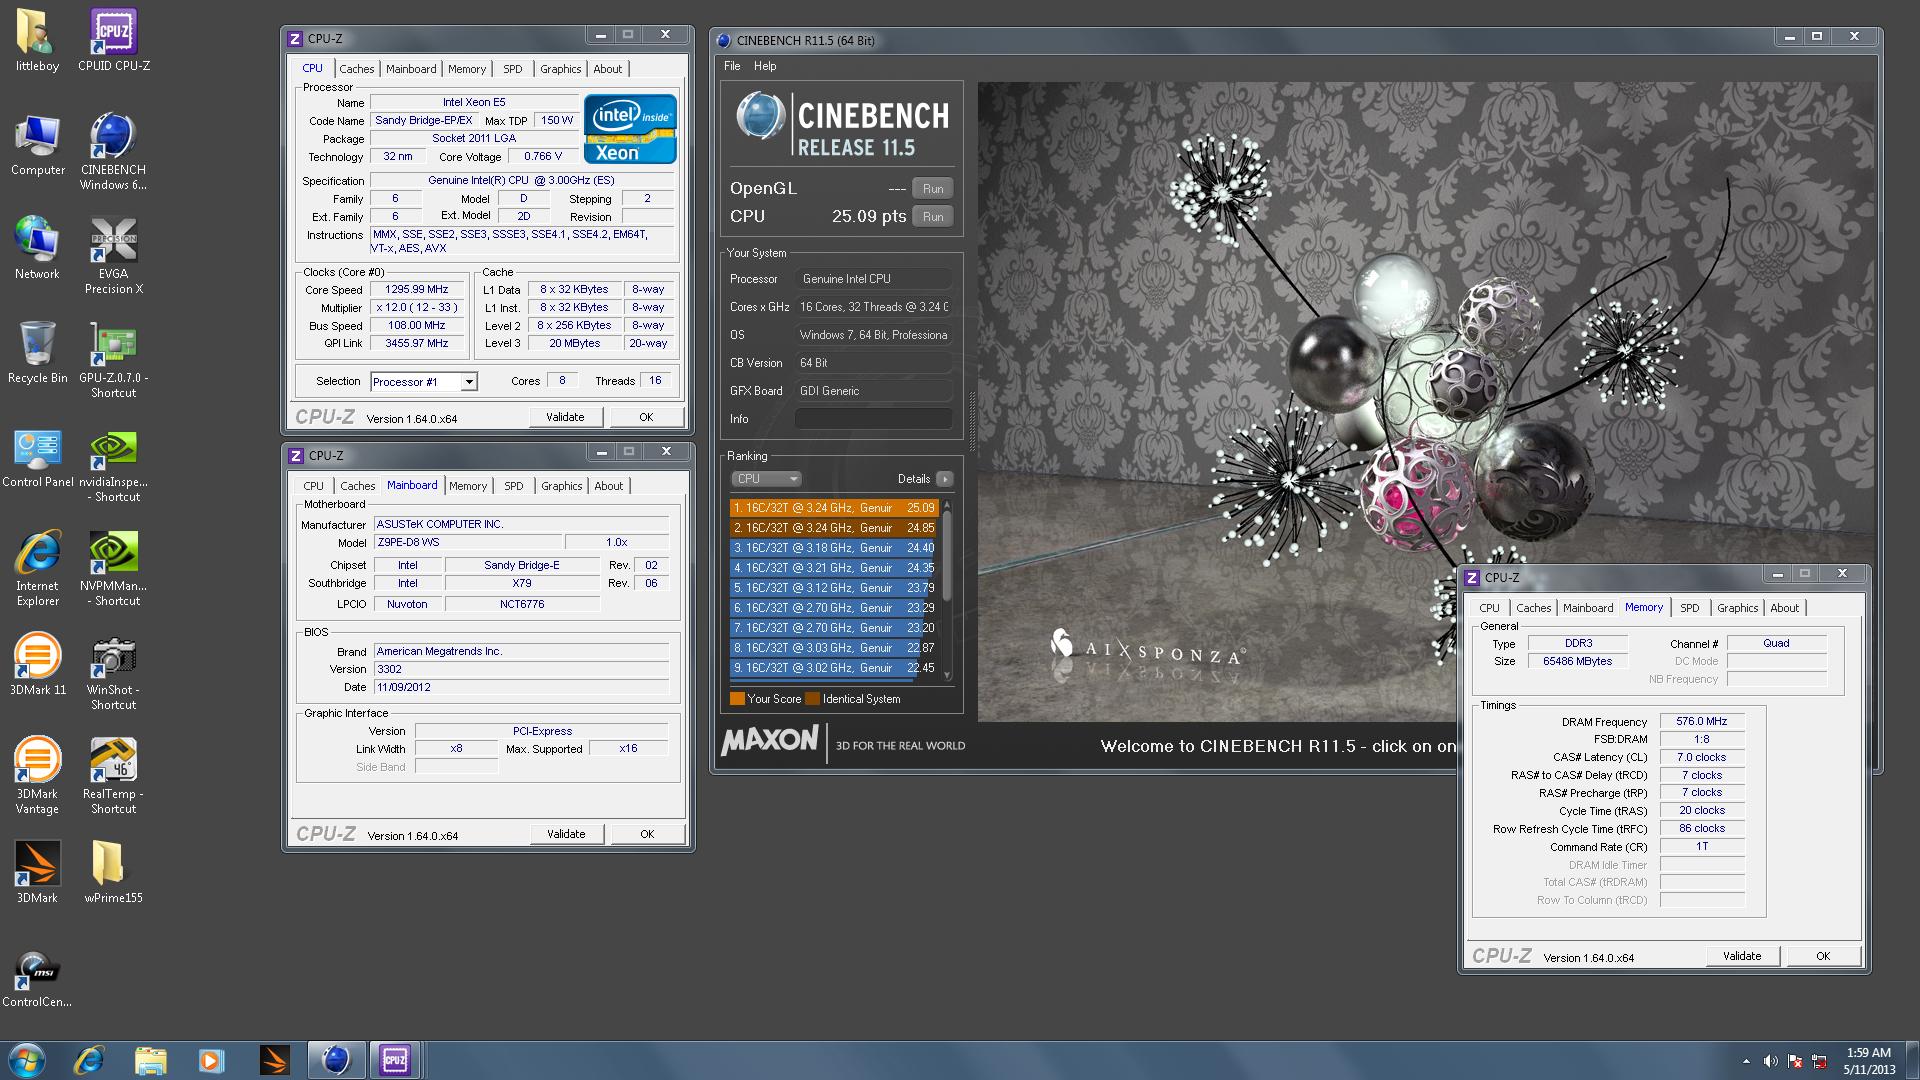Open the Help menu in CINEBENCH
This screenshot has width=1920, height=1080.
[x=765, y=66]
